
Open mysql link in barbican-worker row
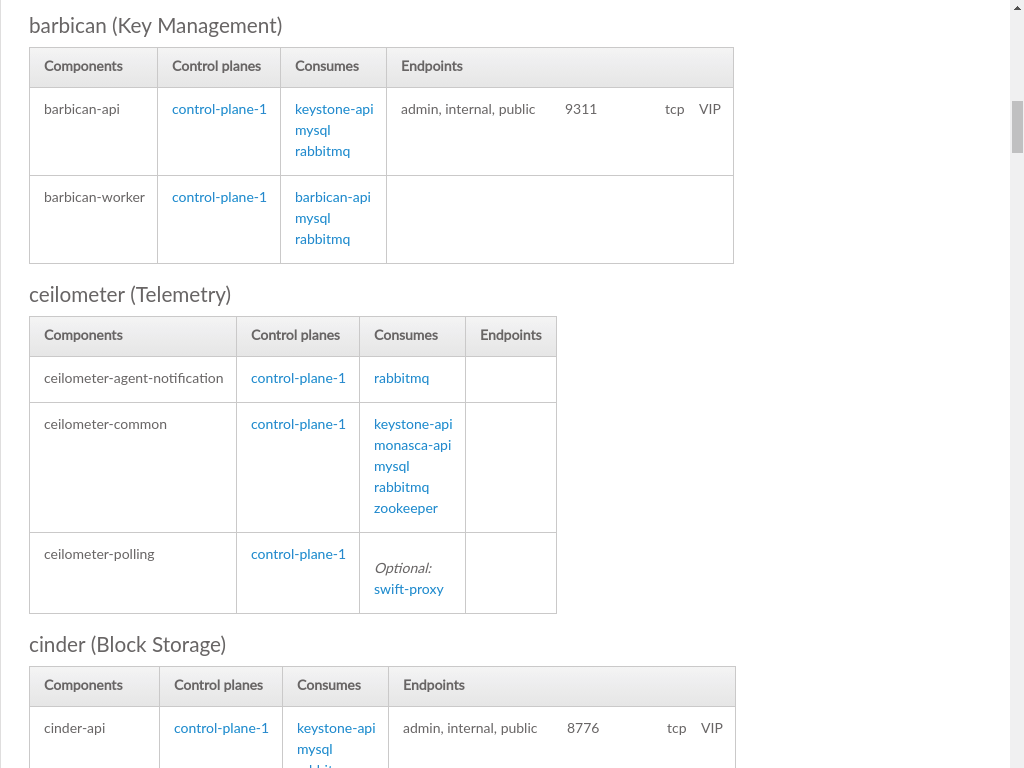pos(312,218)
